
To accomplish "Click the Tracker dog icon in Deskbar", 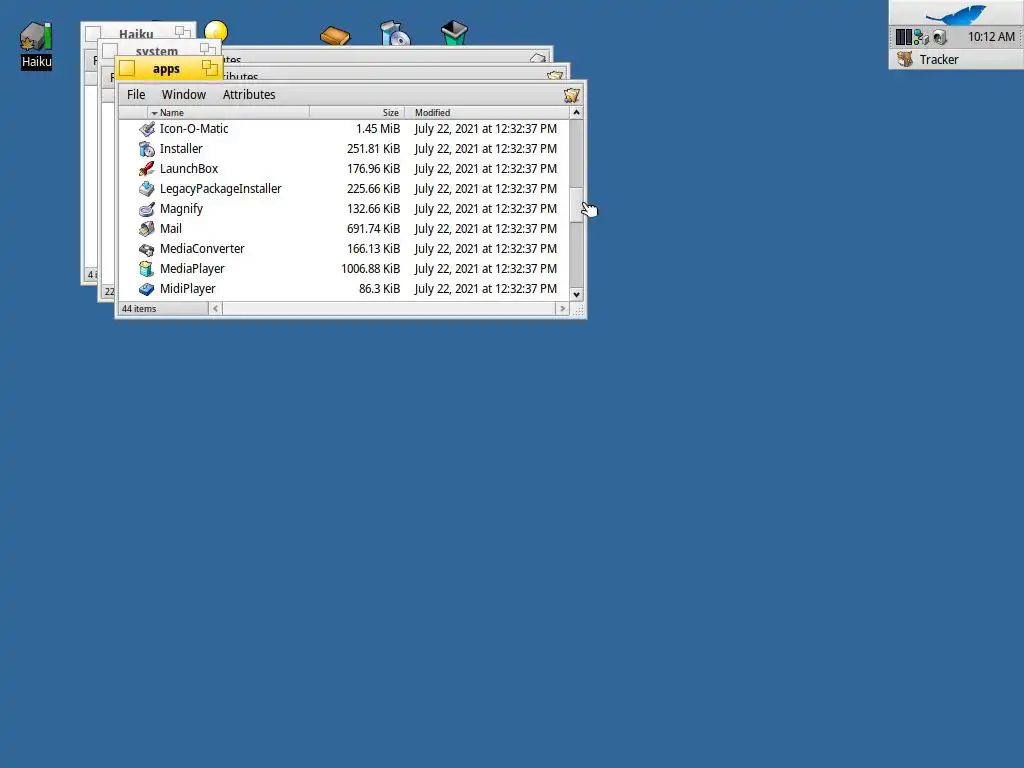I will tap(905, 59).
